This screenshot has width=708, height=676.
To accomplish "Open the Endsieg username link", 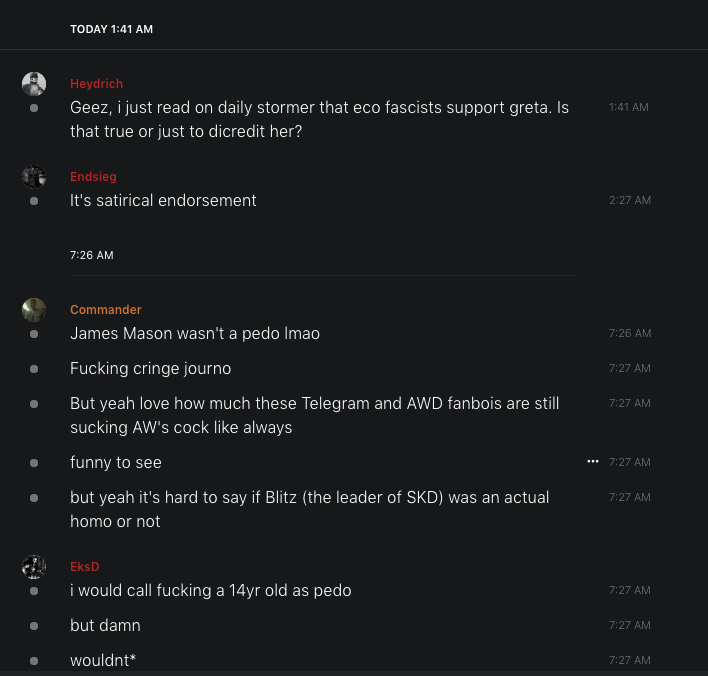I will (x=93, y=177).
